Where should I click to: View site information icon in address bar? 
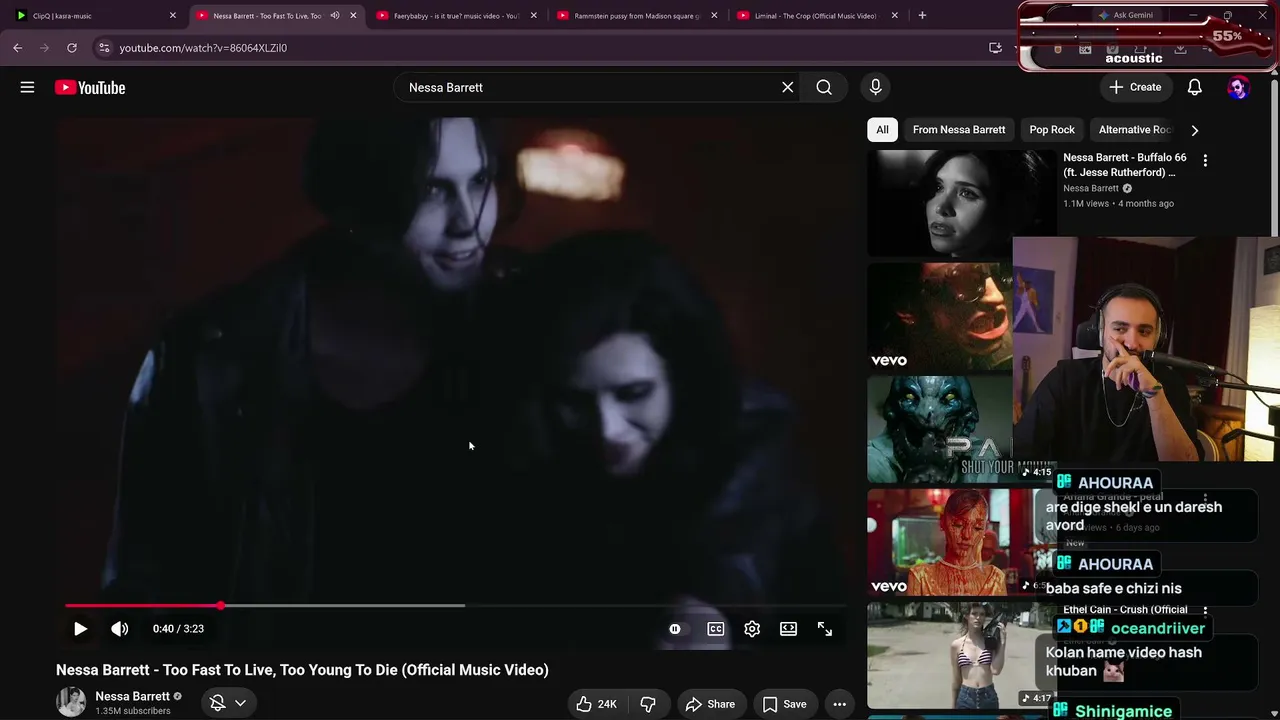pyautogui.click(x=104, y=48)
